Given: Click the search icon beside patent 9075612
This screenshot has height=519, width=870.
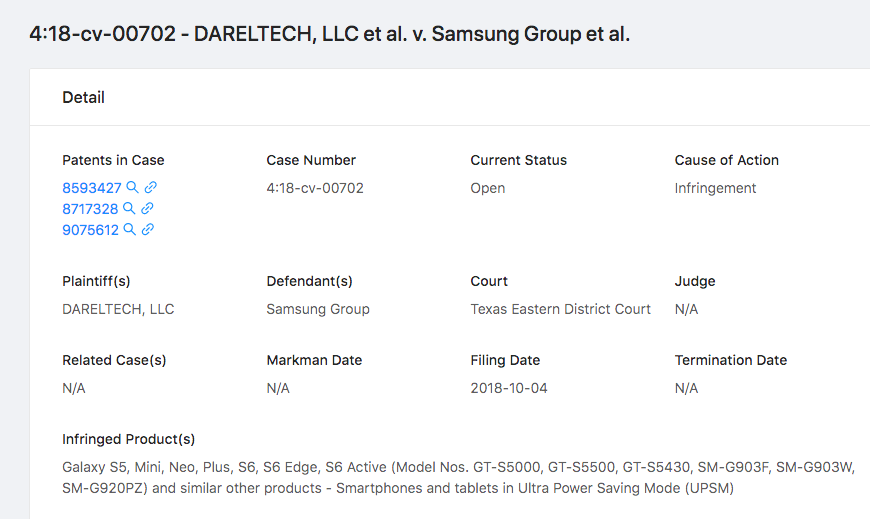Looking at the screenshot, I should [128, 230].
